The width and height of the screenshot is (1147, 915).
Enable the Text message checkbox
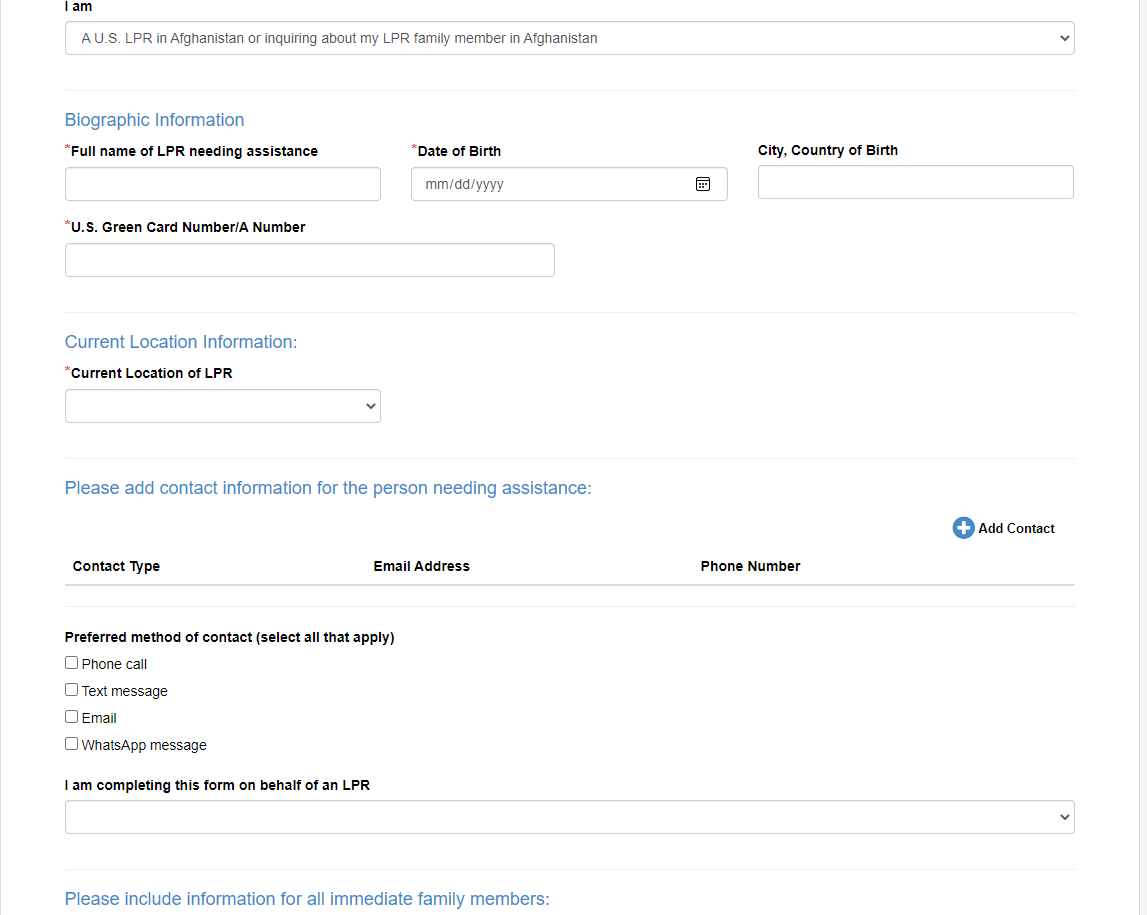(72, 690)
